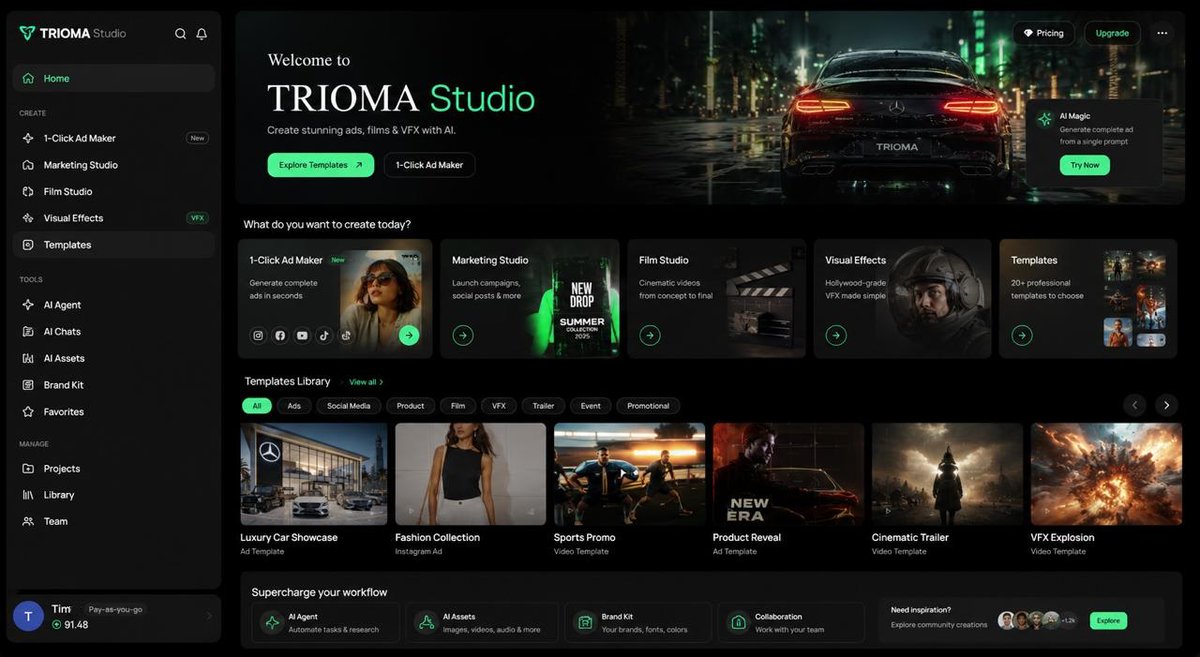Image resolution: width=1200 pixels, height=657 pixels.
Task: Select the Ads filter chip
Action: [294, 406]
